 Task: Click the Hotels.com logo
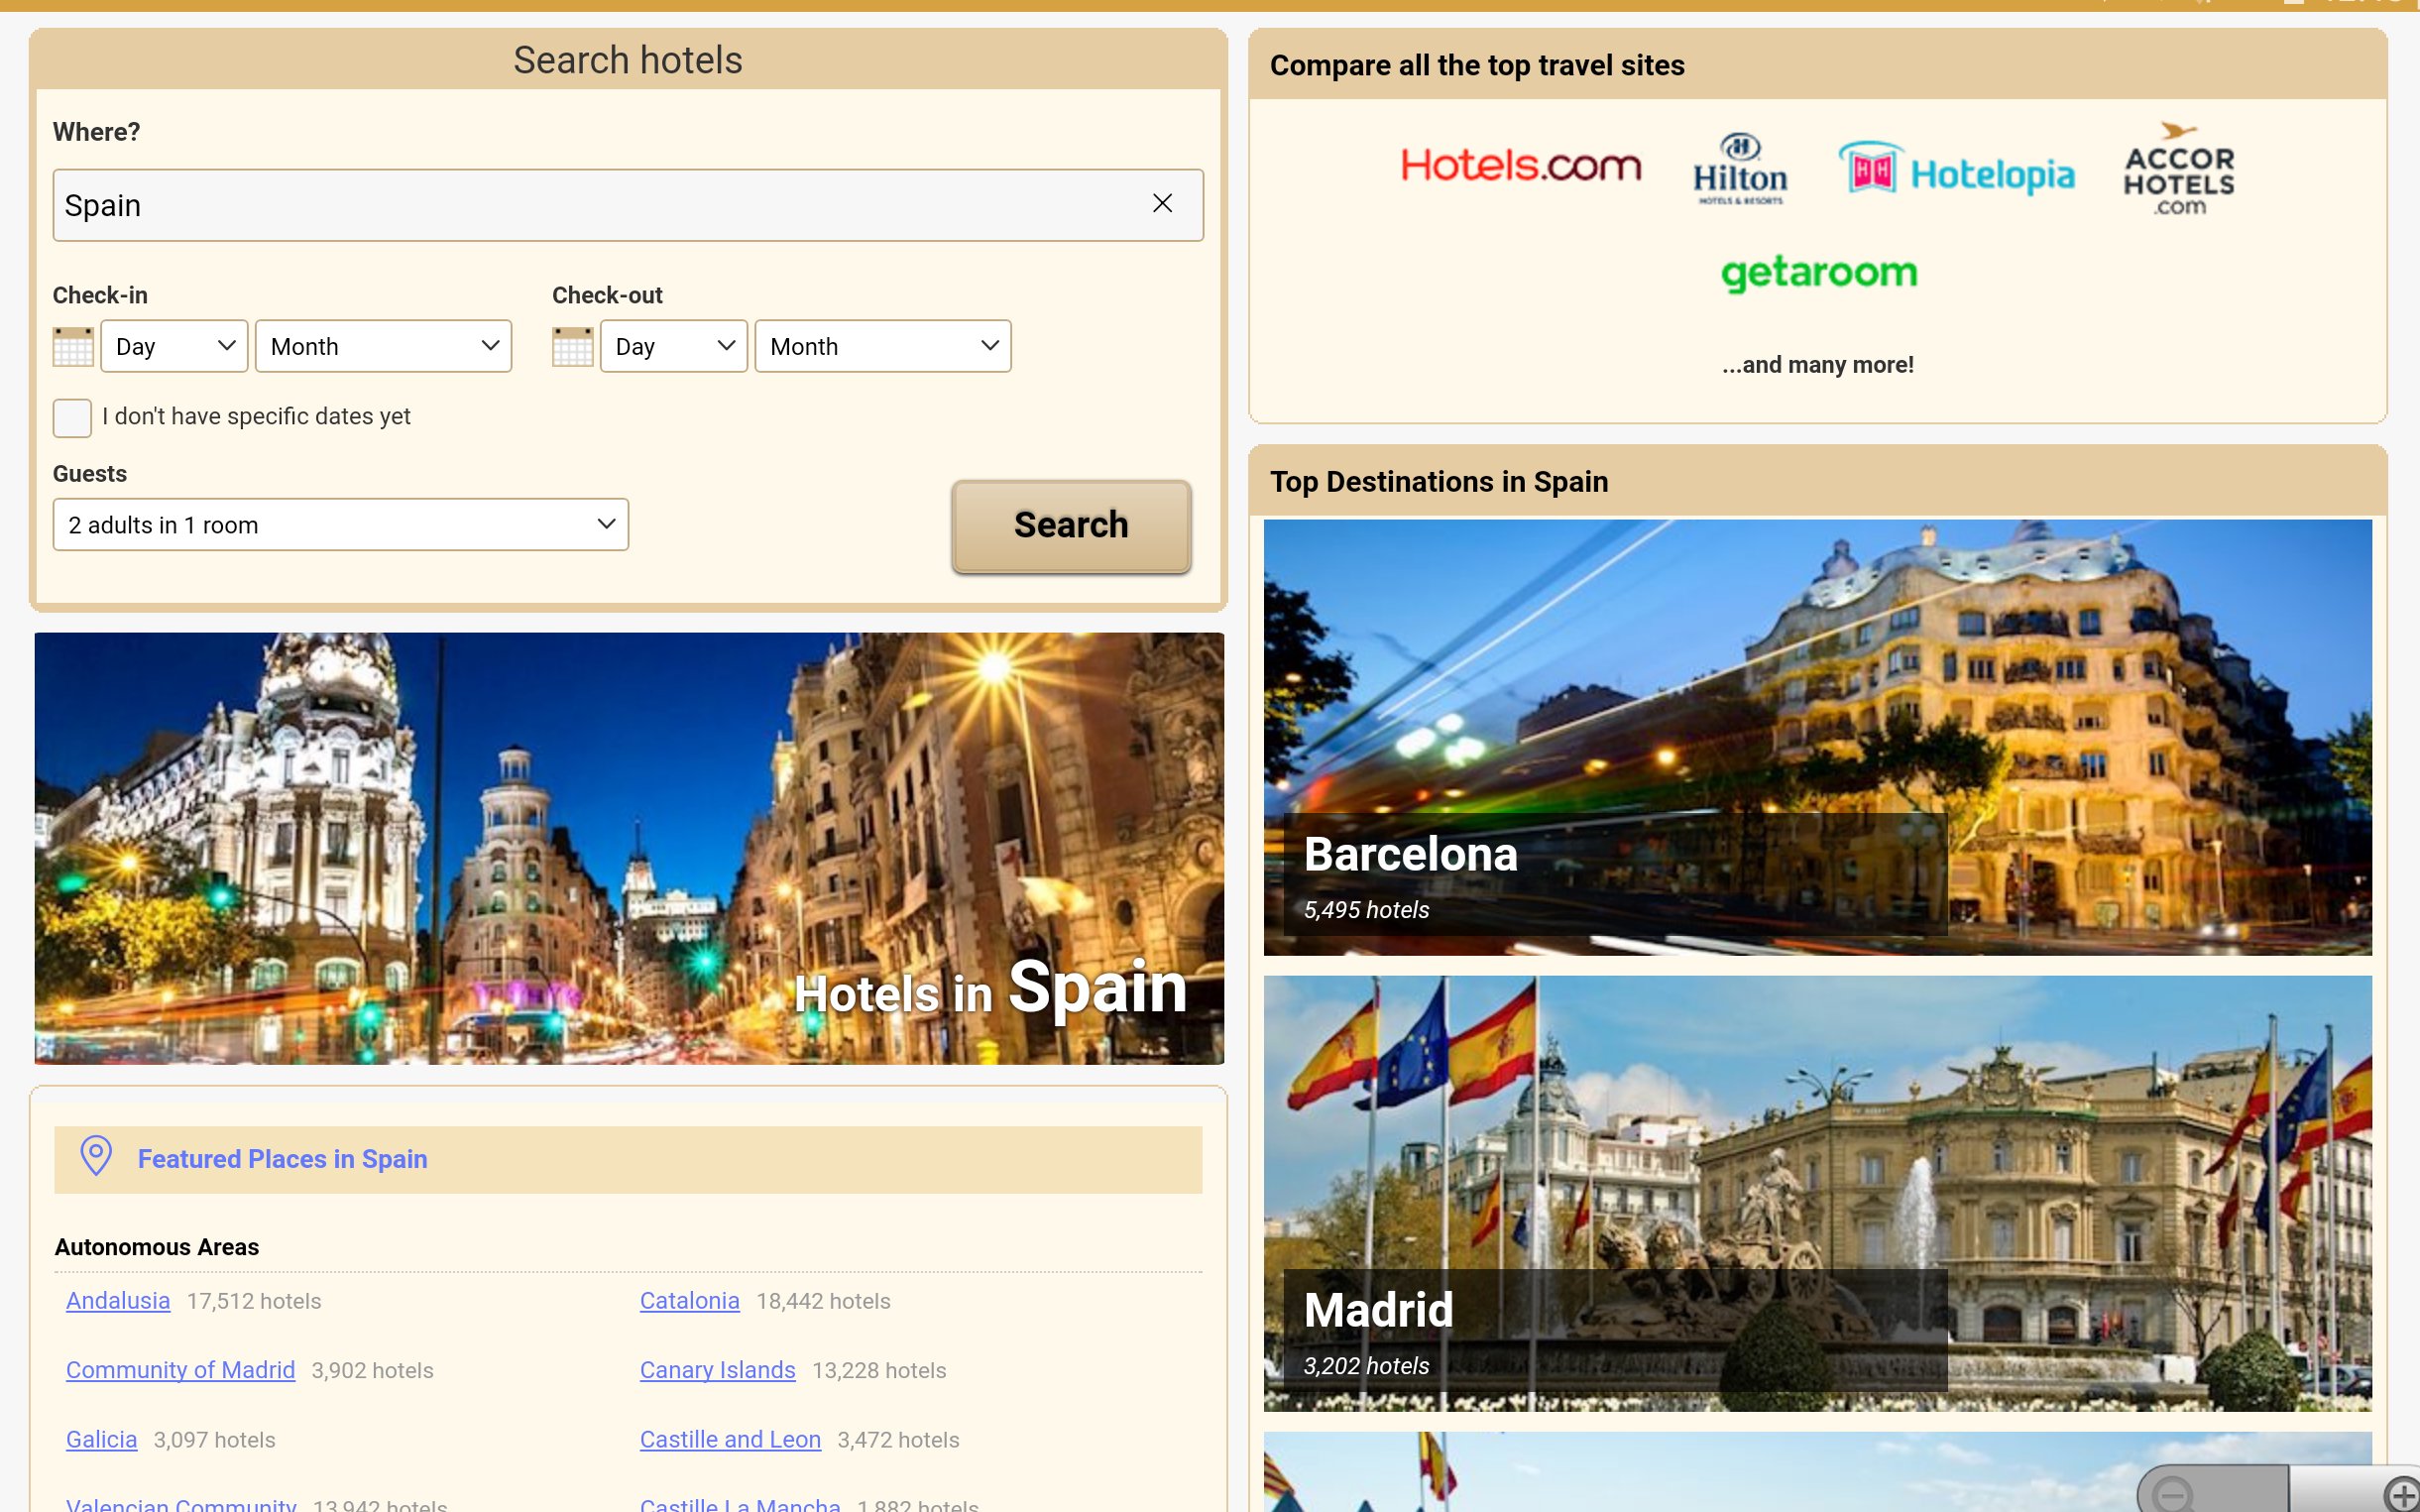point(1520,166)
